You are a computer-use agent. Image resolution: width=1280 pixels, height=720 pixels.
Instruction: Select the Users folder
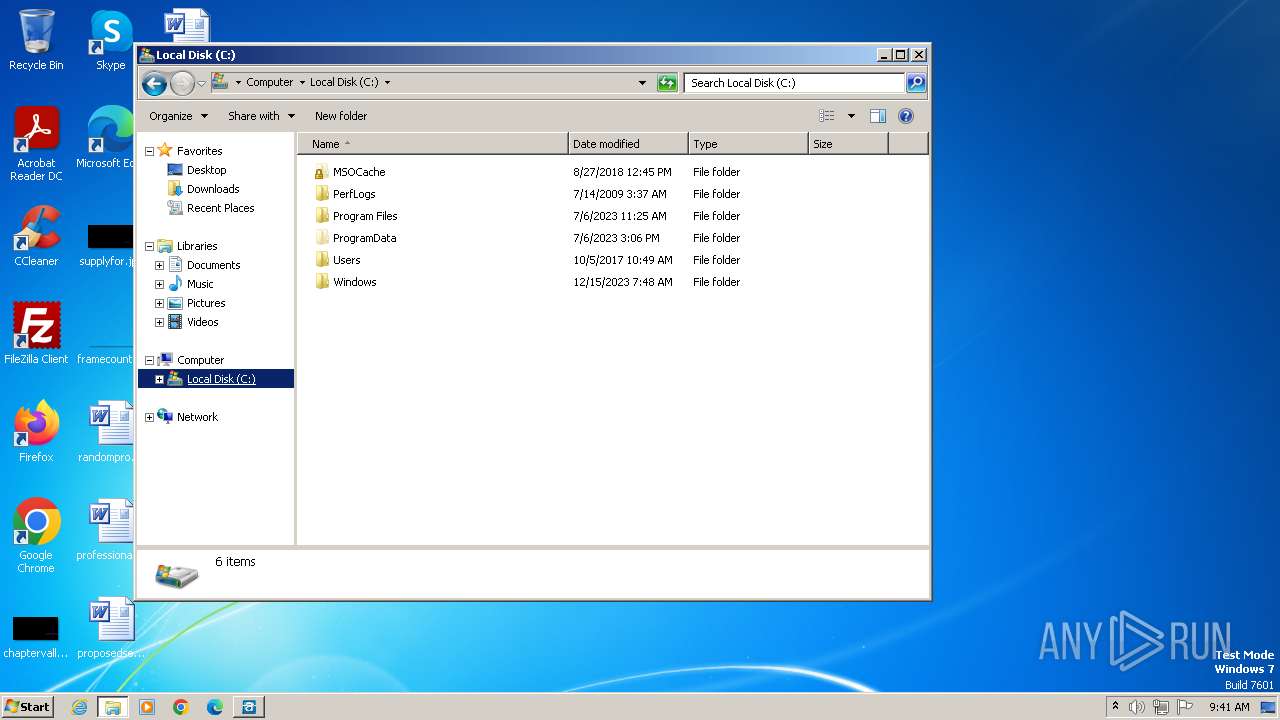337,260
